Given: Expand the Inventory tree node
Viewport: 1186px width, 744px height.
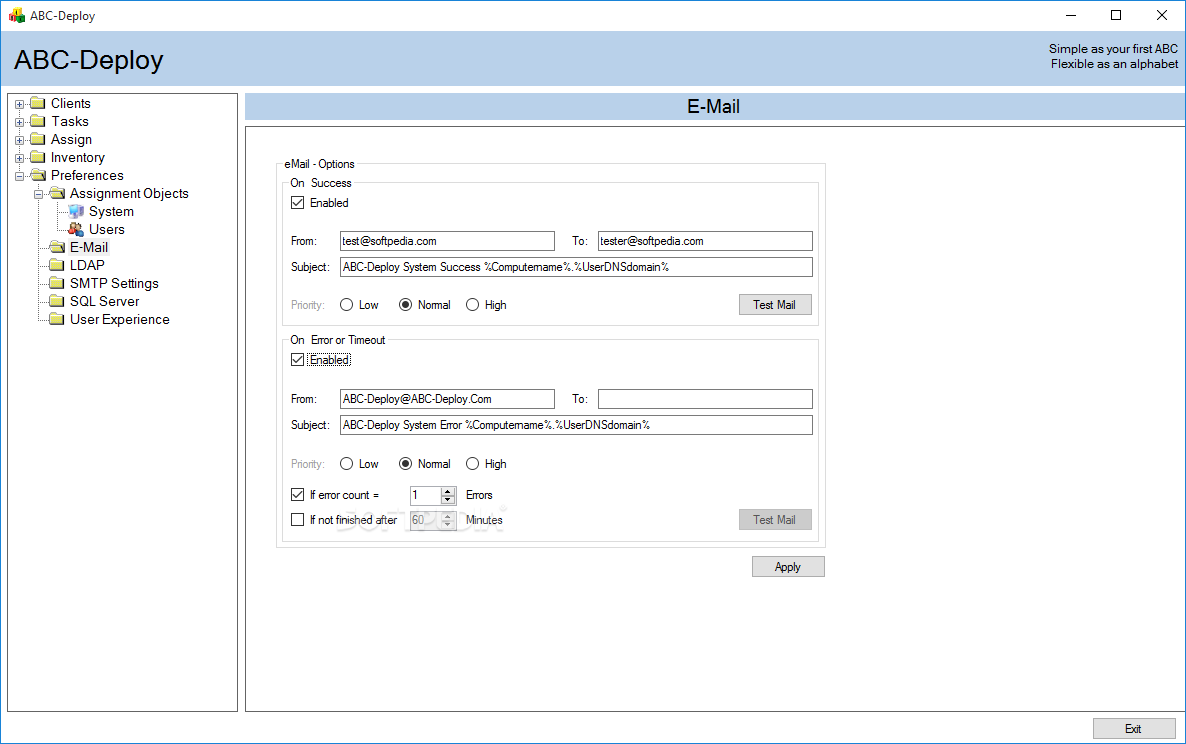Looking at the screenshot, I should (x=20, y=159).
